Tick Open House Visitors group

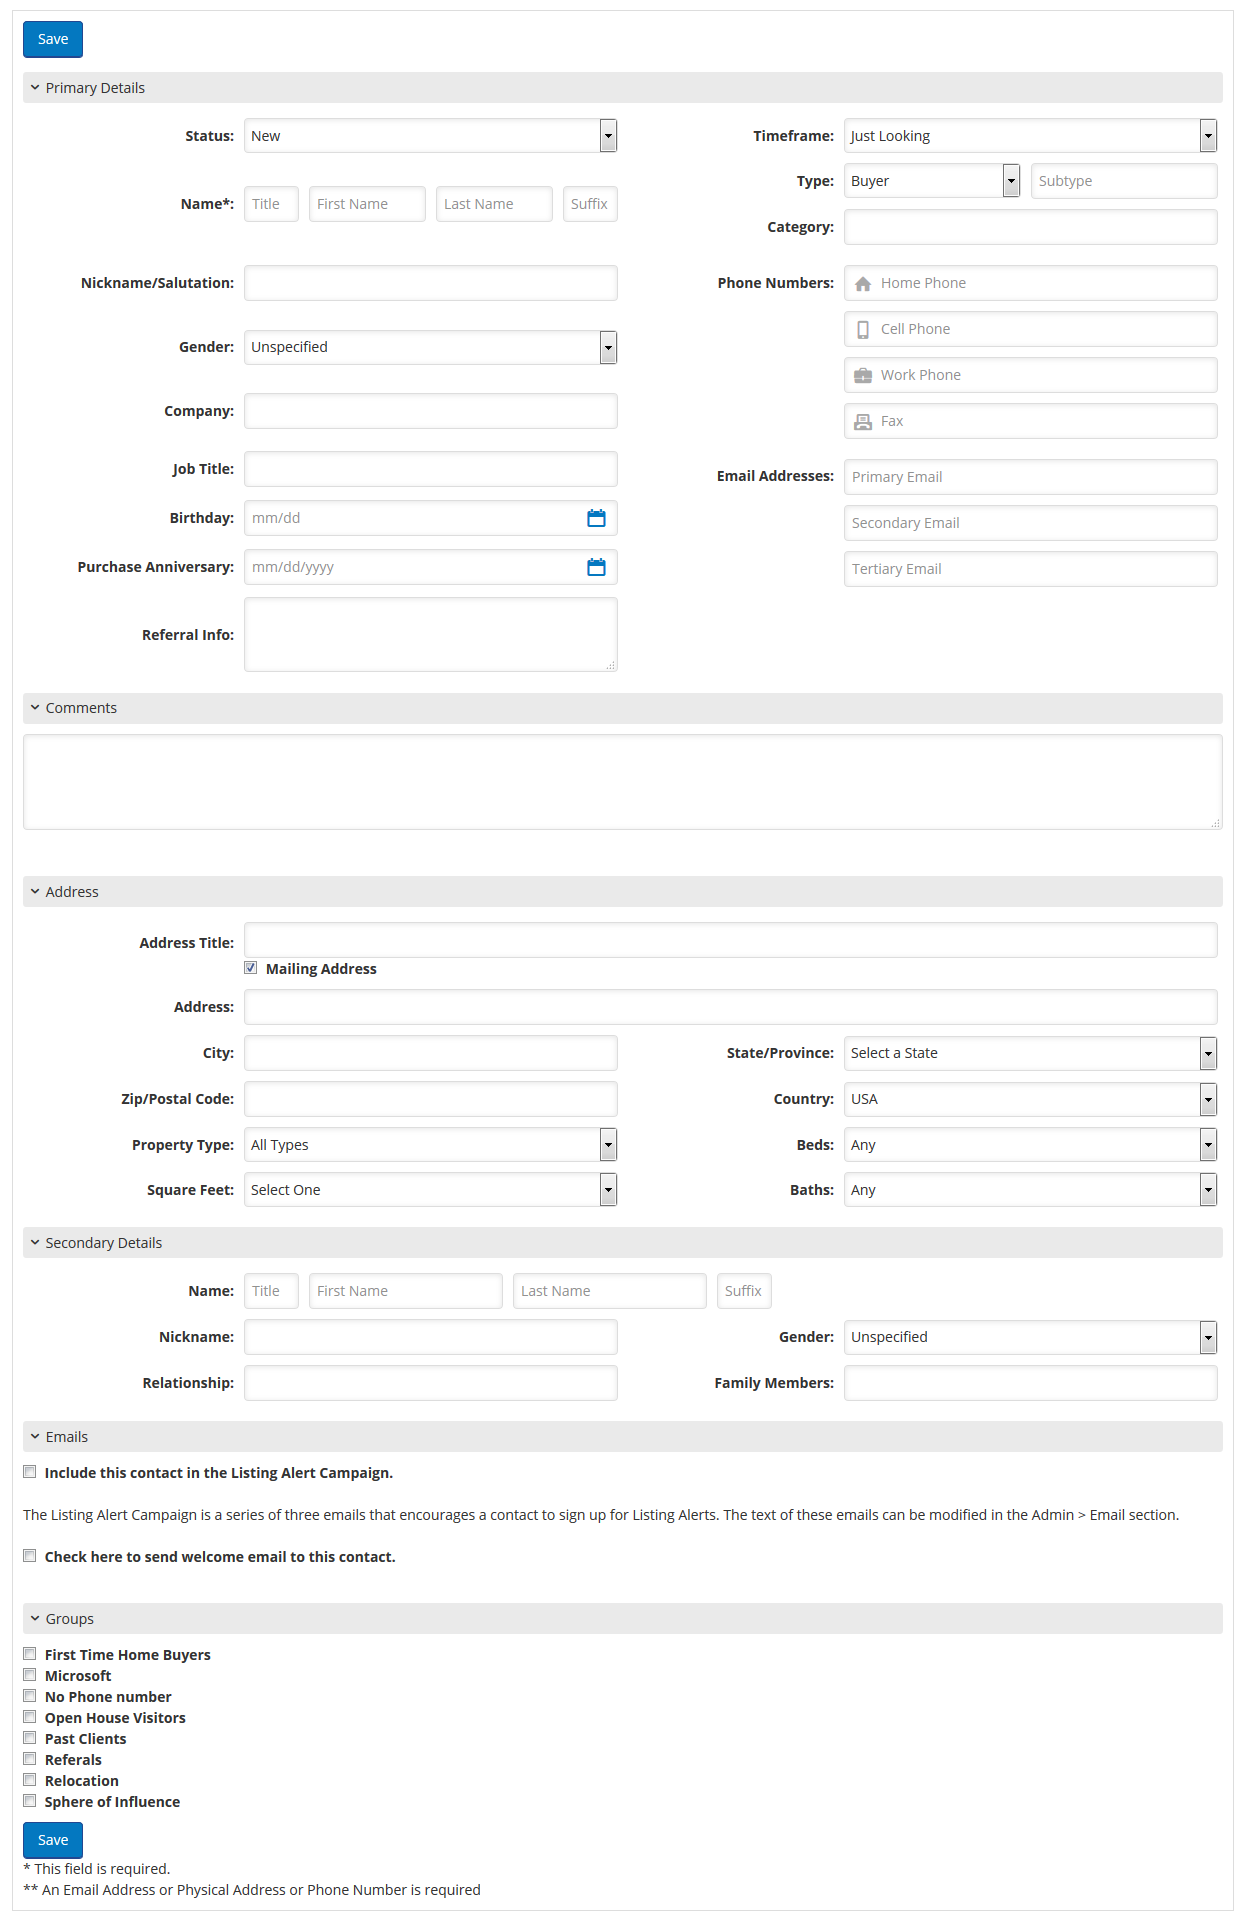click(30, 1717)
